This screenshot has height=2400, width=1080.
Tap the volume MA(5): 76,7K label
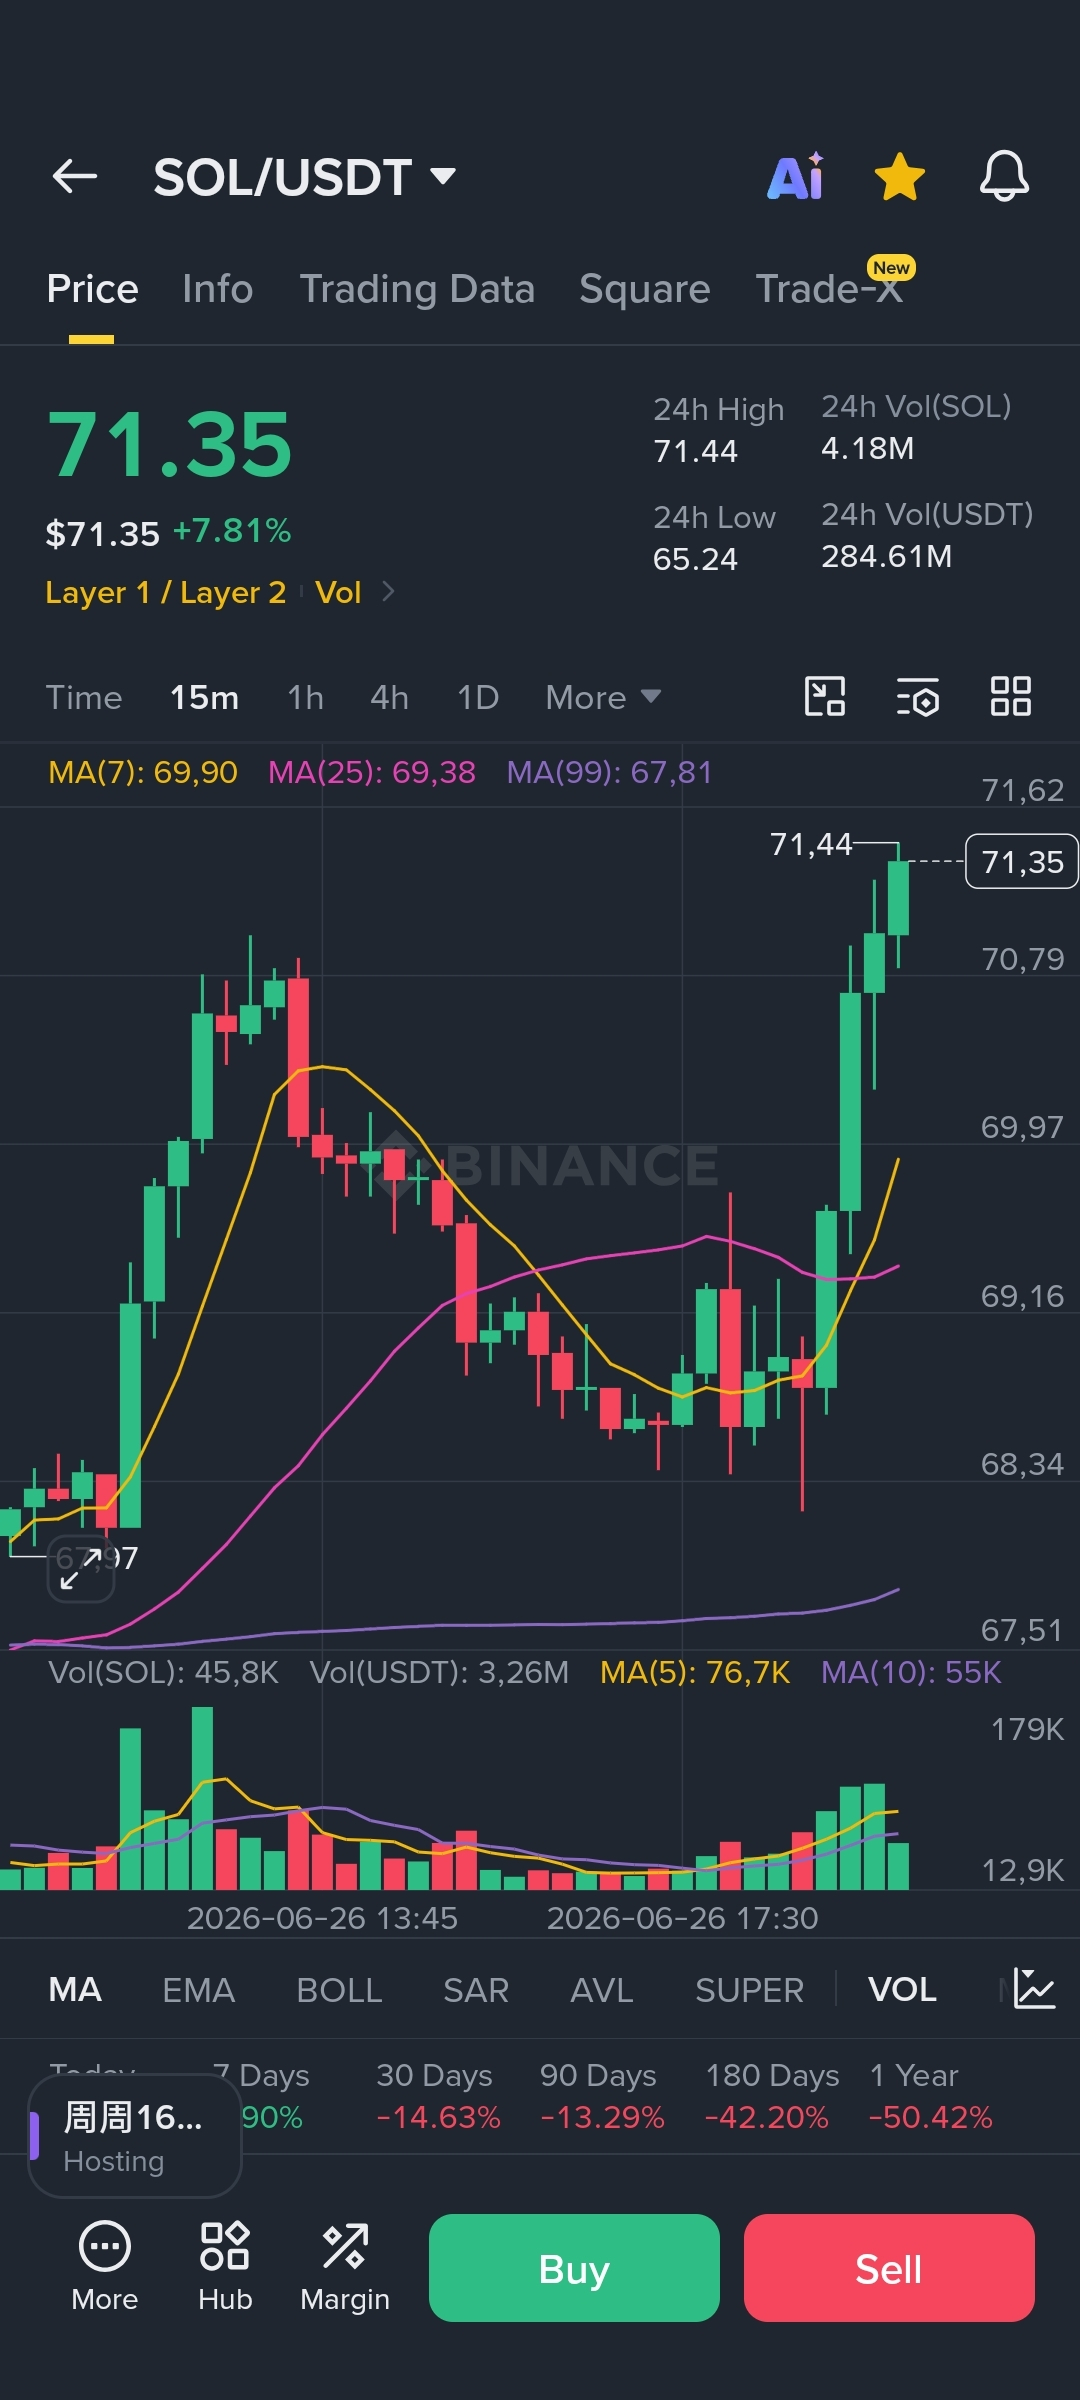(695, 1672)
